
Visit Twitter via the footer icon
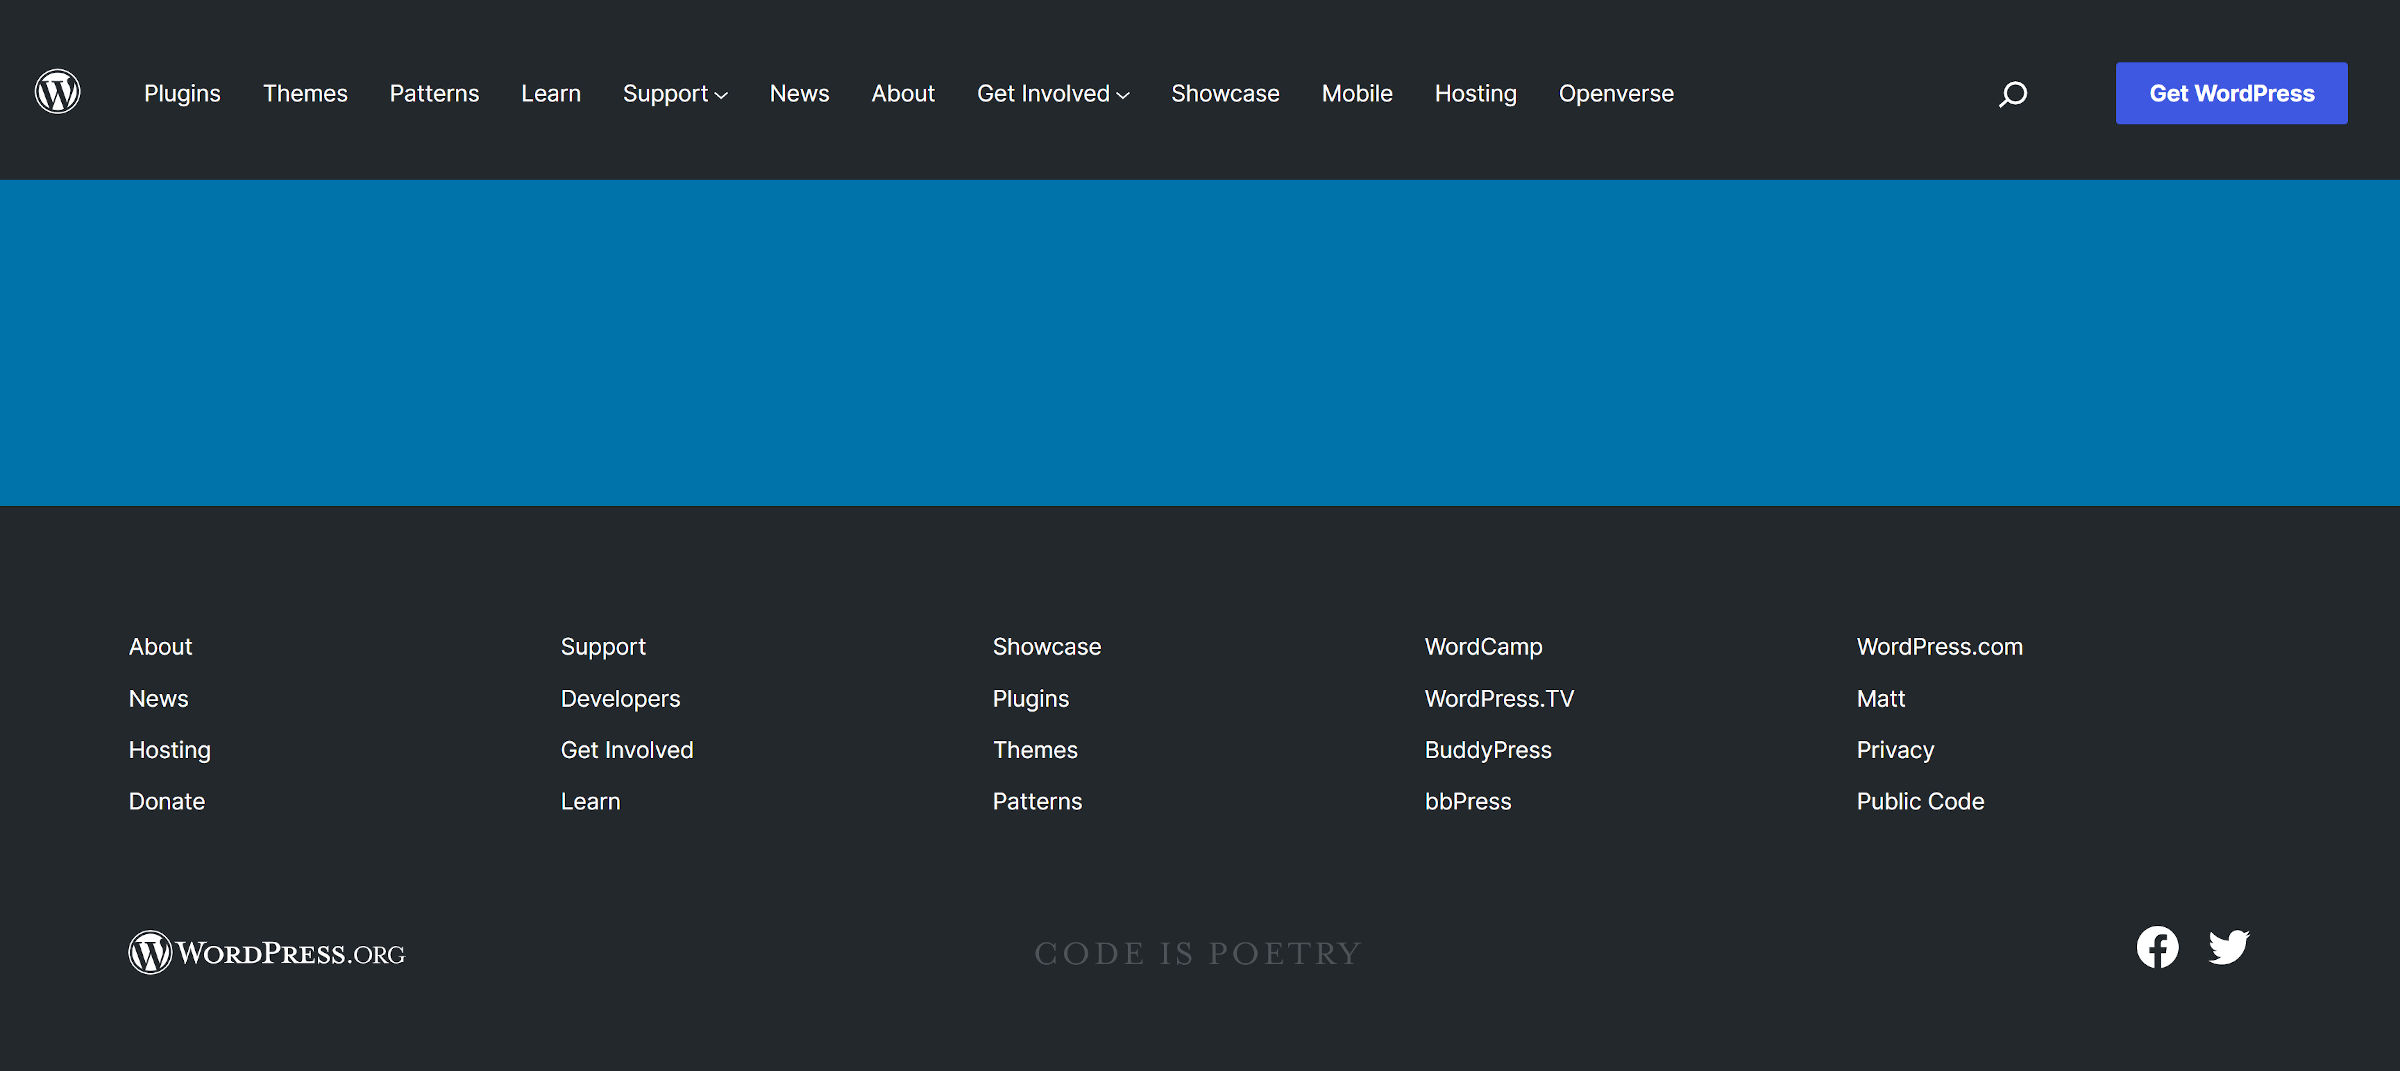2229,946
